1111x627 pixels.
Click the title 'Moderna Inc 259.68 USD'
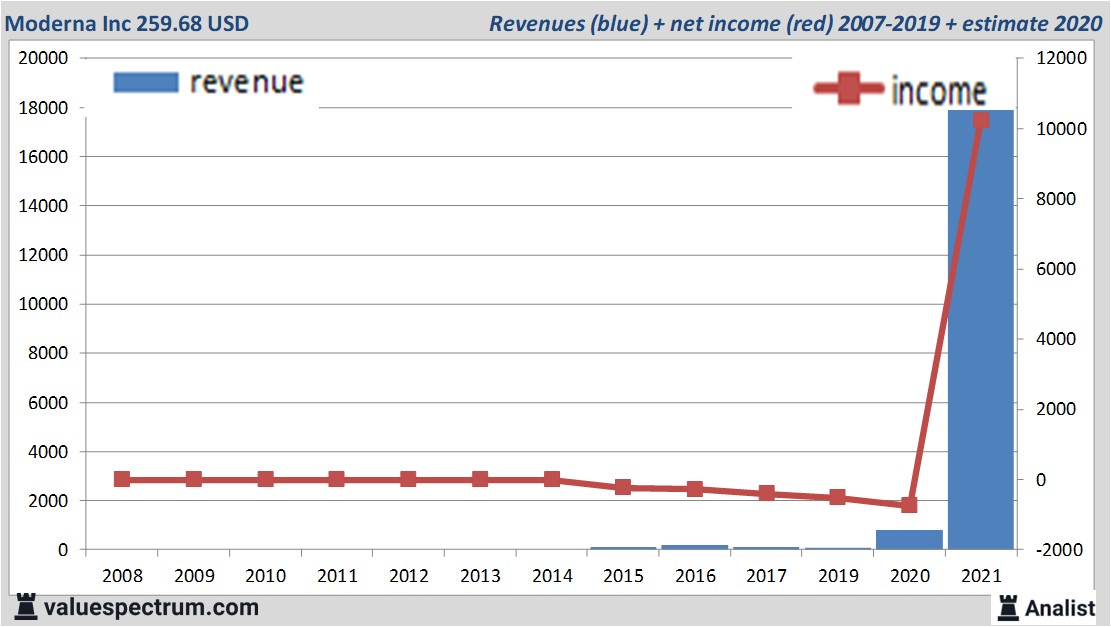click(127, 23)
